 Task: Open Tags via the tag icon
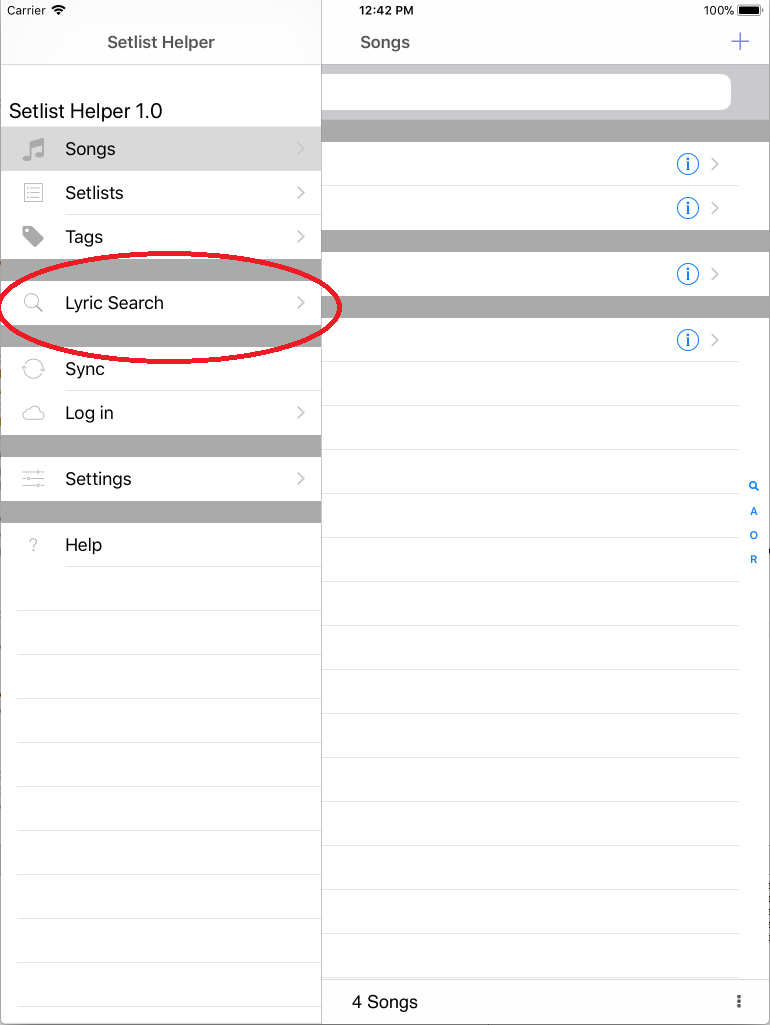[33, 236]
